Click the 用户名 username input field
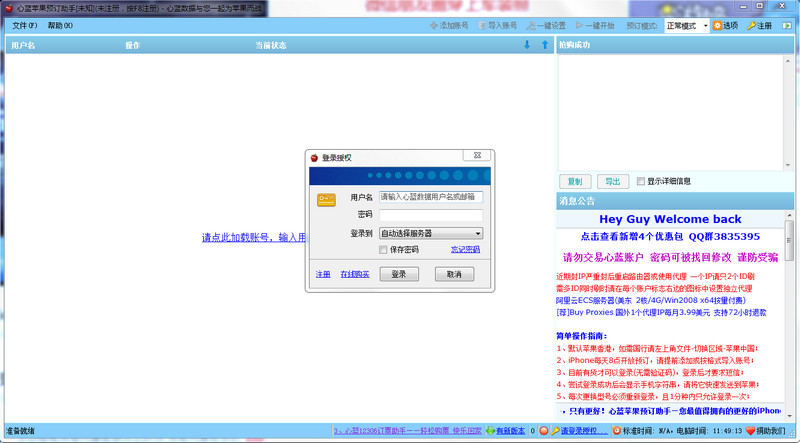 (430, 197)
